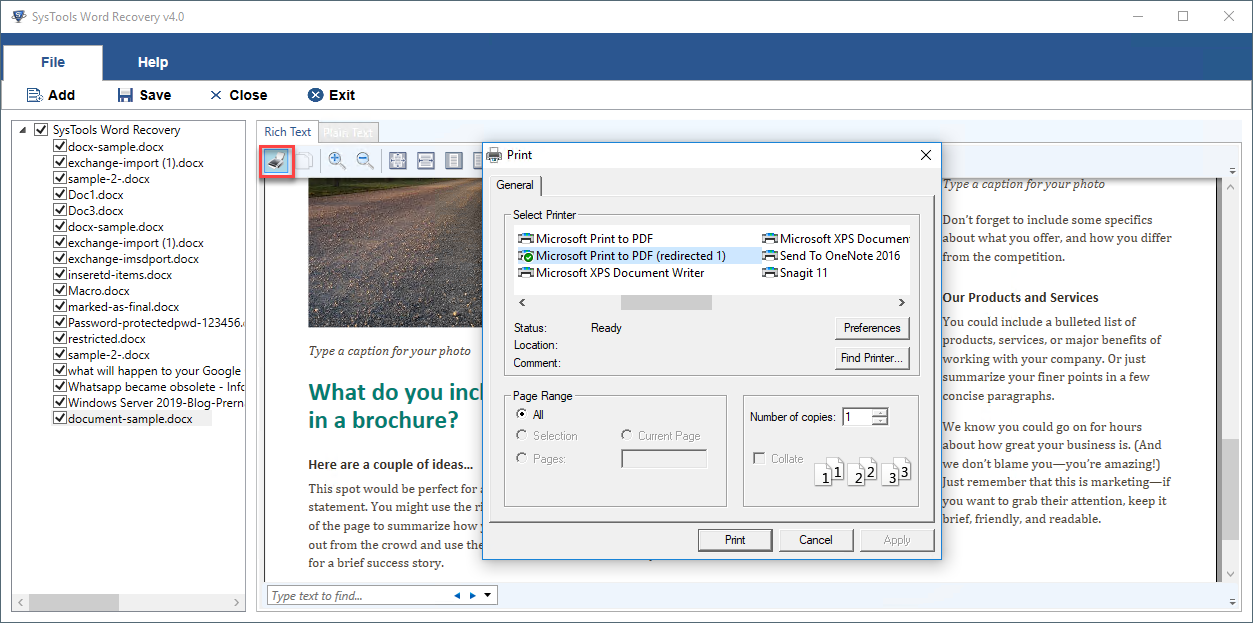Image resolution: width=1253 pixels, height=623 pixels.
Task: Toggle the Macro.docx checkbox
Action: tap(60, 291)
